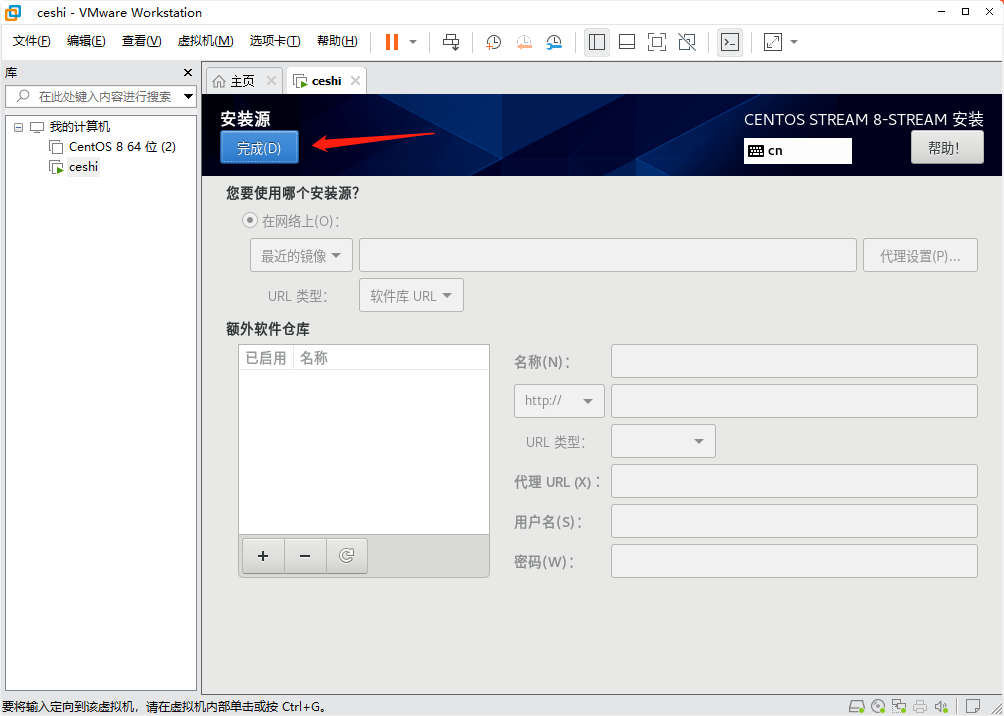Click the 代理 URL (X) input field

[794, 481]
